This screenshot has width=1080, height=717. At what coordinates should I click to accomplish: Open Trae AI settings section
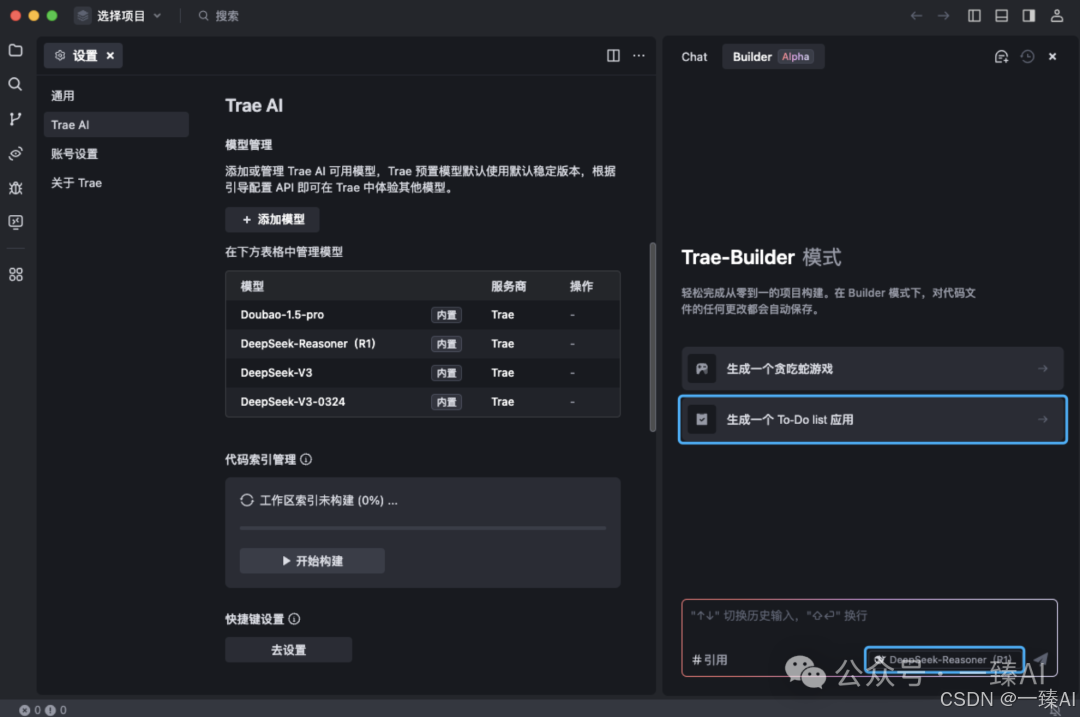coord(116,125)
